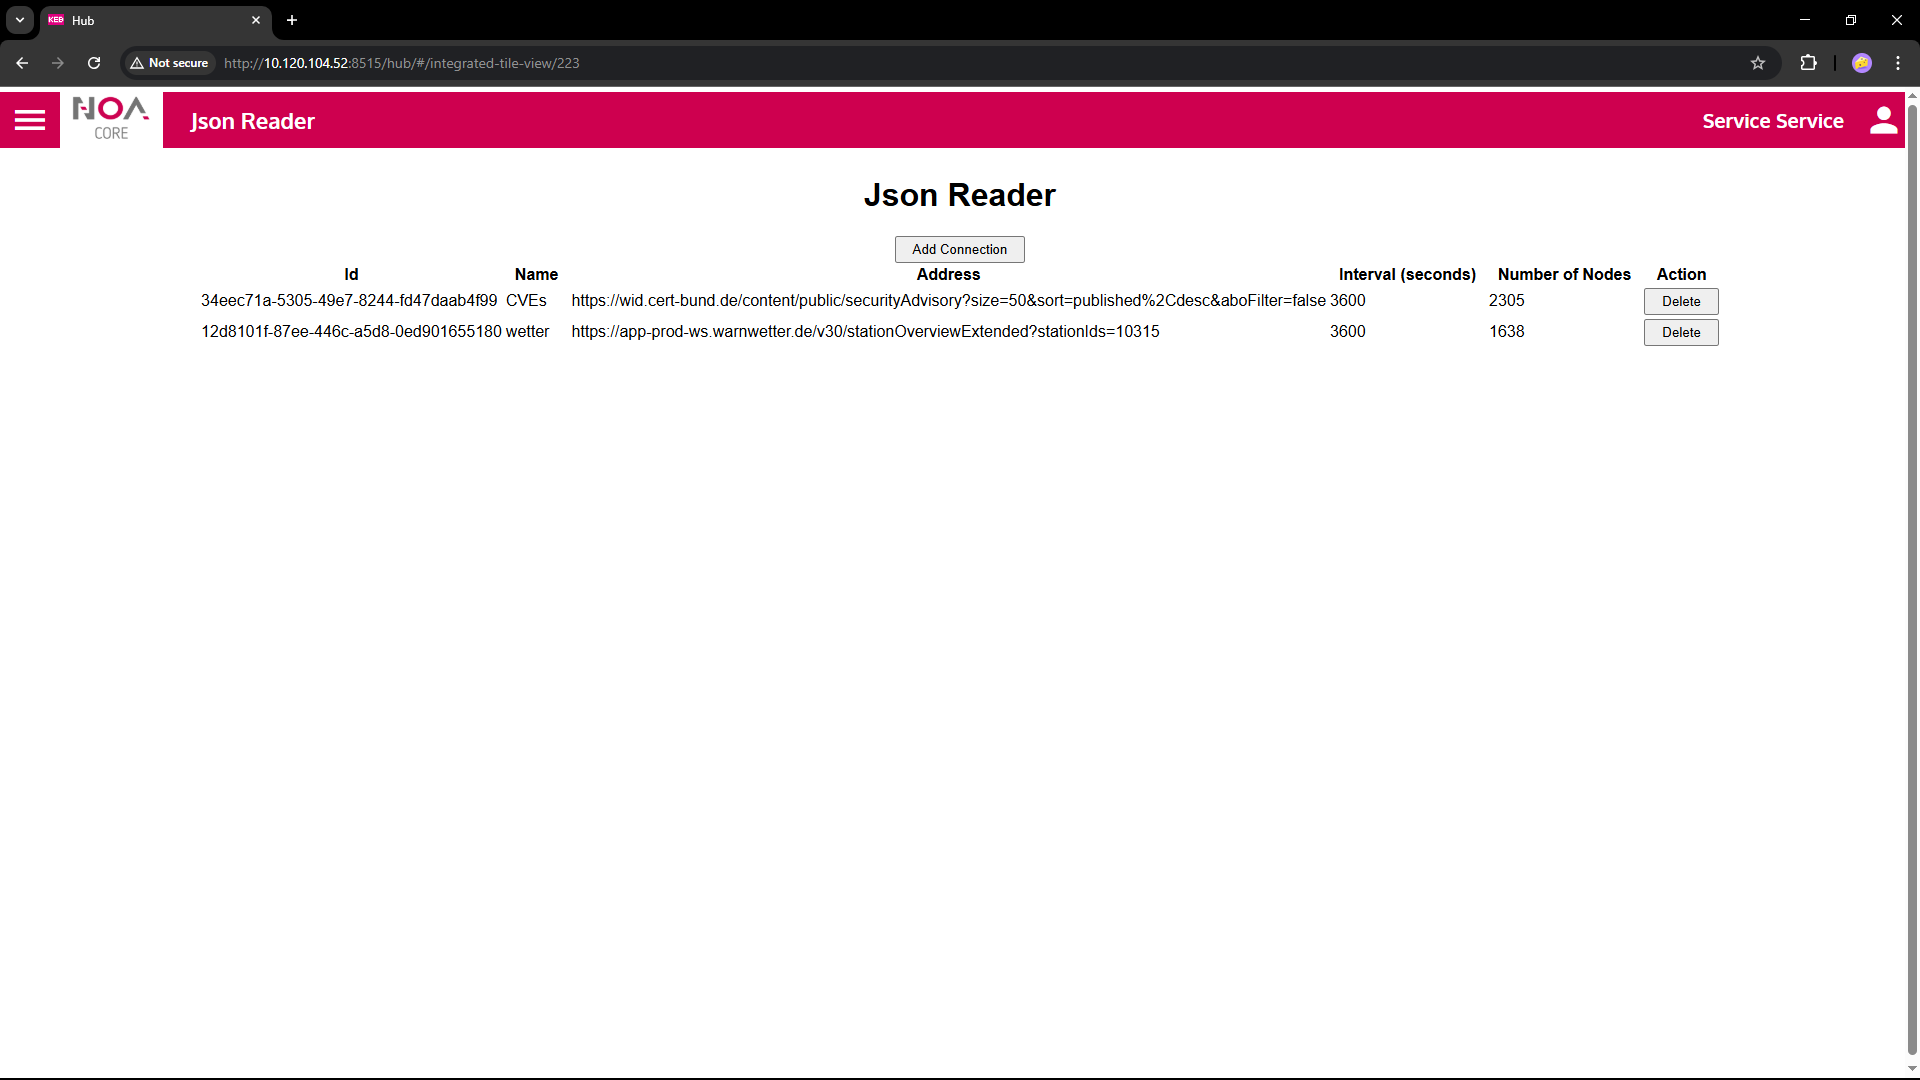Open the browser extensions icon
Image resolution: width=1920 pixels, height=1080 pixels.
(1808, 63)
